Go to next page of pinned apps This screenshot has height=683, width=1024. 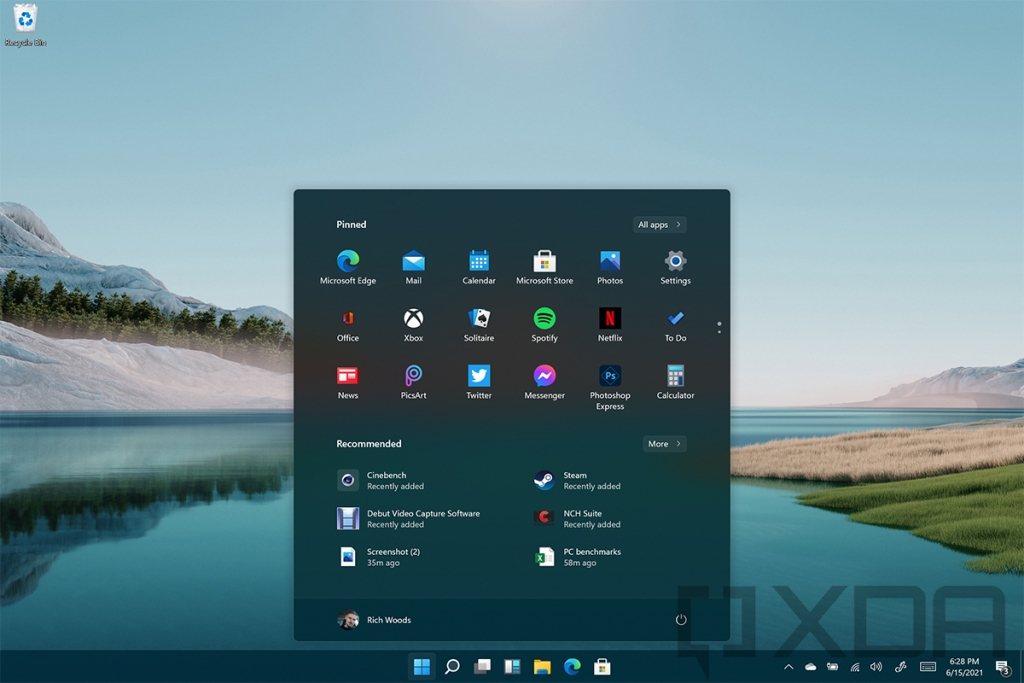(x=719, y=331)
